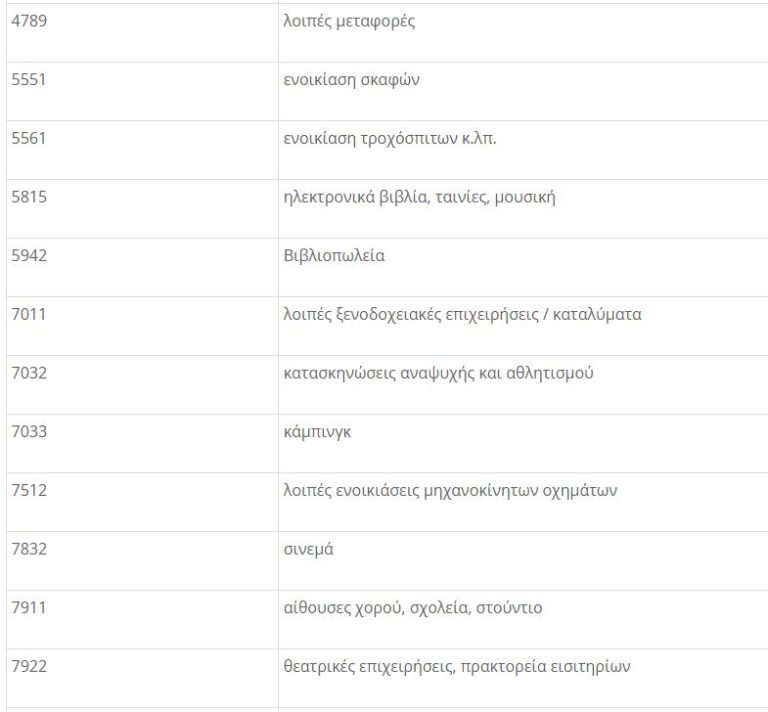Click "θεατρικές επιχειρήσεις, πρακτορεία εισιτηρίων" text
This screenshot has width=768, height=712.
click(x=456, y=667)
